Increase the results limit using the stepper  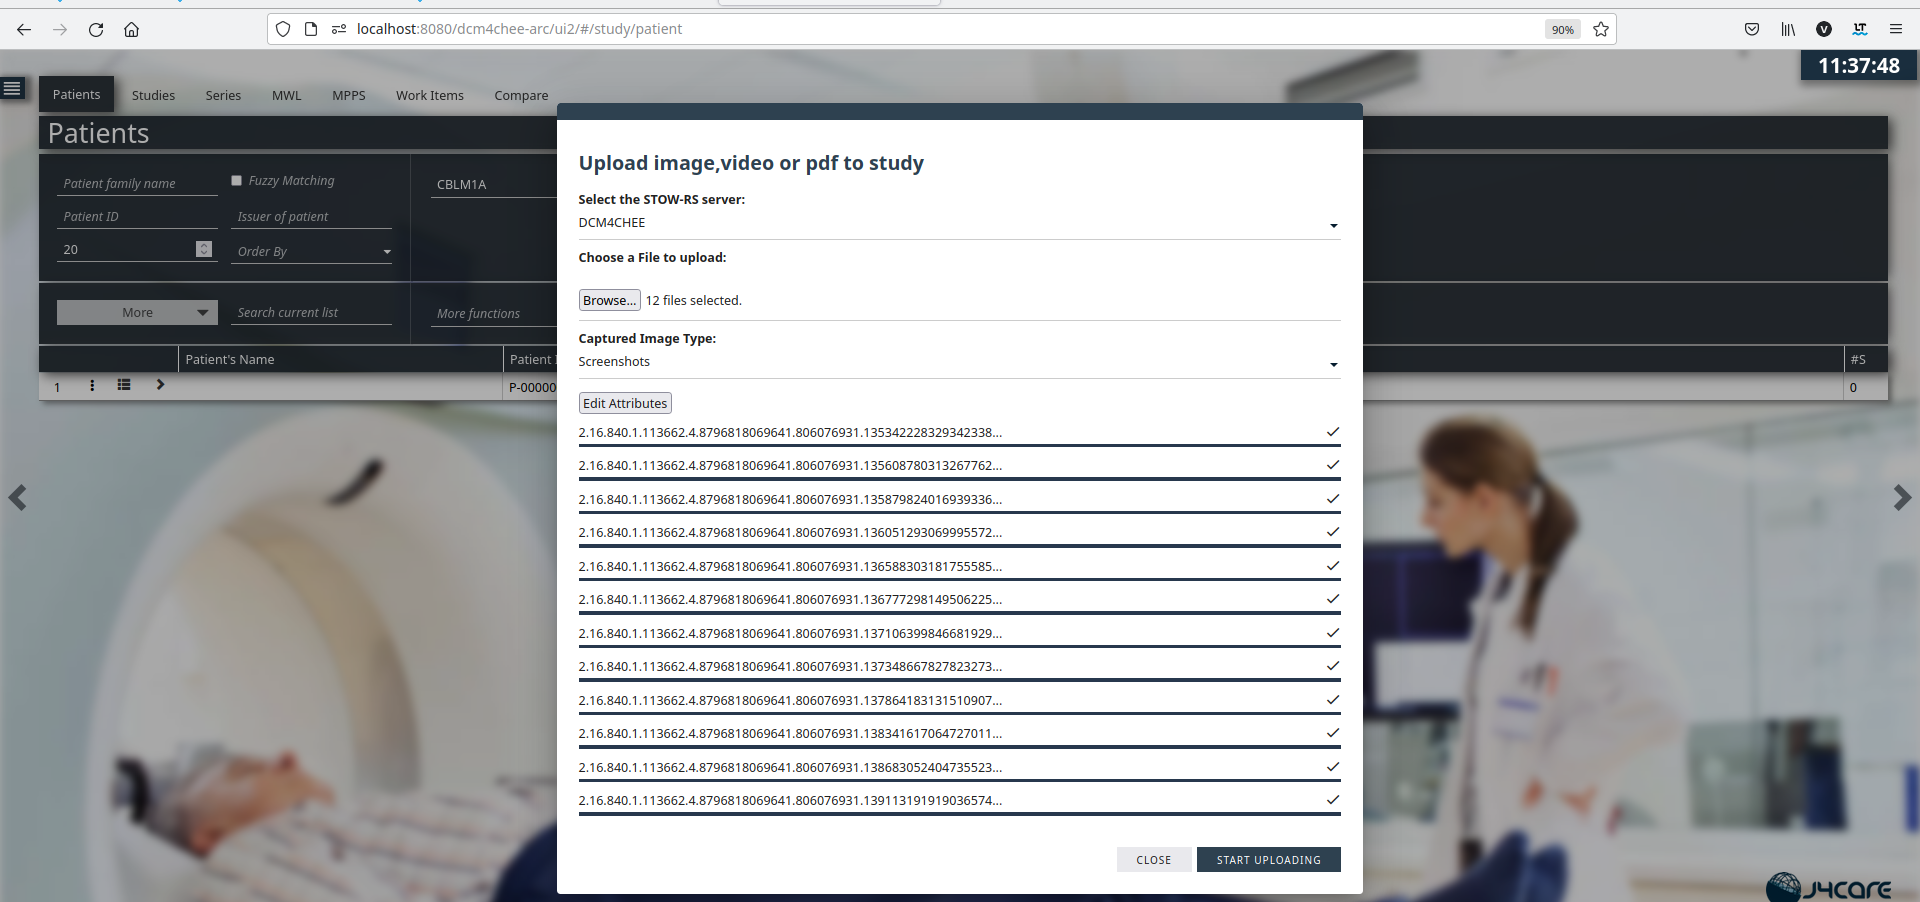(203, 245)
